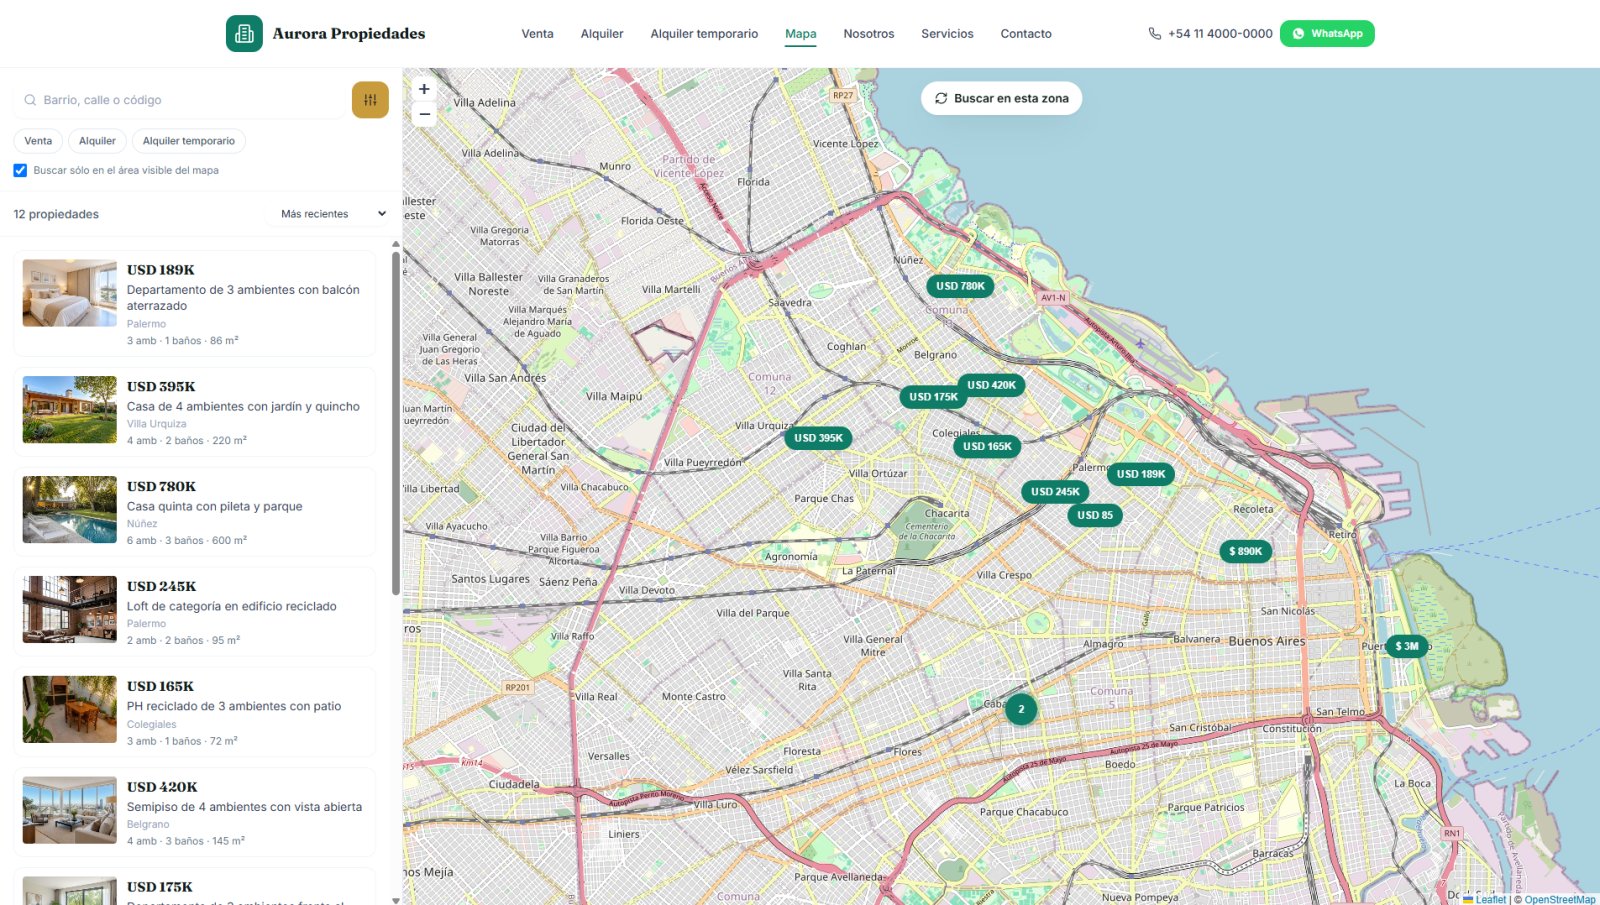This screenshot has width=1600, height=905.
Task: Open the USD 395K house listing thumbnail
Action: pyautogui.click(x=70, y=410)
